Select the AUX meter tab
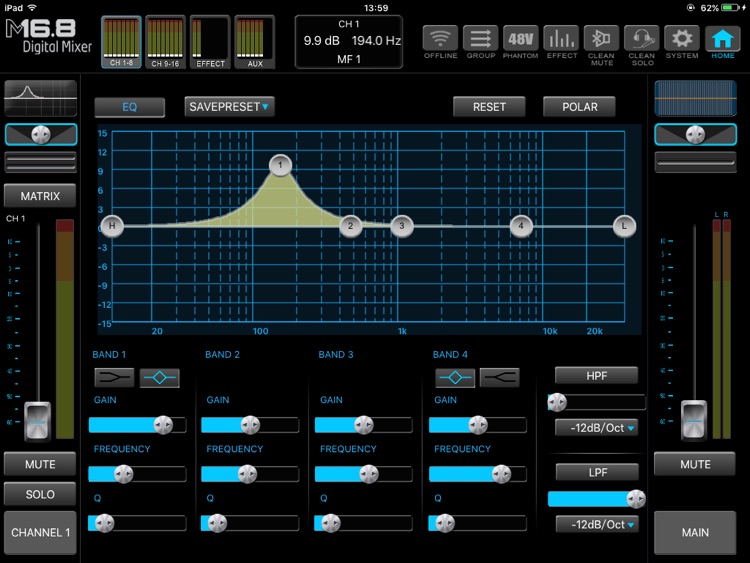Image resolution: width=750 pixels, height=563 pixels. coord(254,42)
